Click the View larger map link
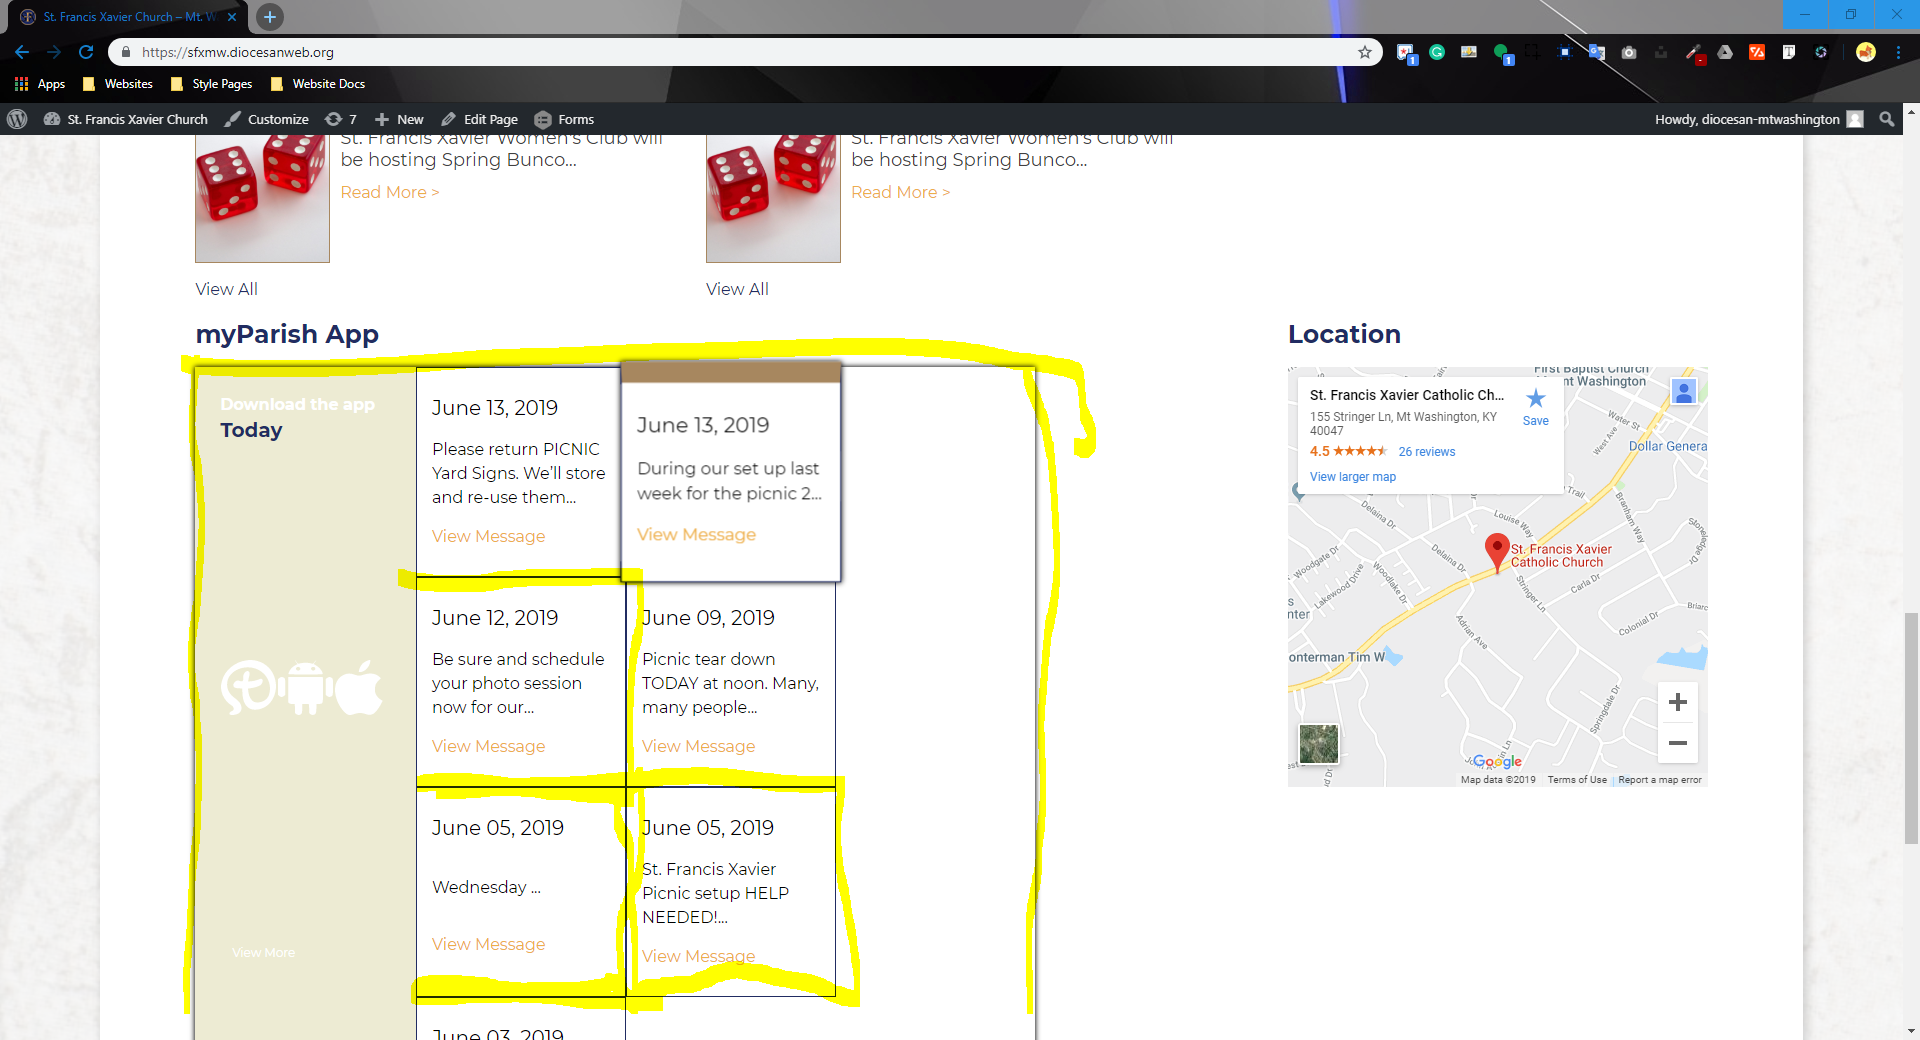The height and width of the screenshot is (1040, 1920). [x=1352, y=477]
